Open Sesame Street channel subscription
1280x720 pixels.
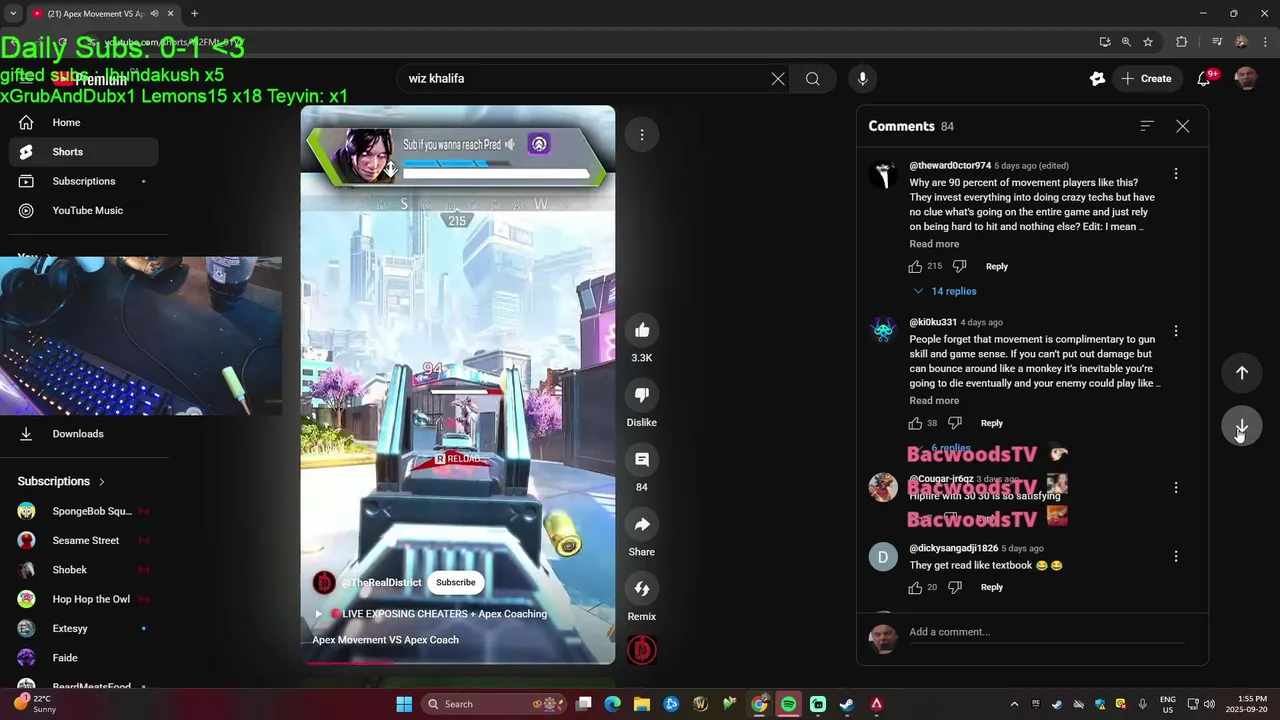pyautogui.click(x=84, y=541)
